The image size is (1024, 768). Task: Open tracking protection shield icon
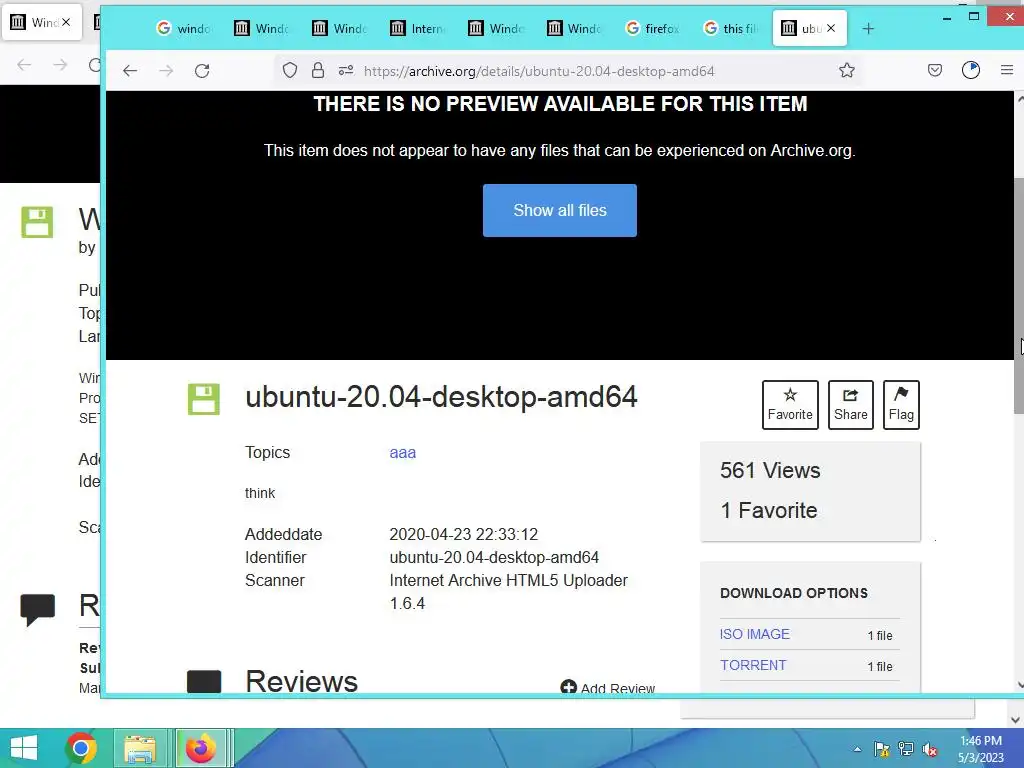point(290,71)
